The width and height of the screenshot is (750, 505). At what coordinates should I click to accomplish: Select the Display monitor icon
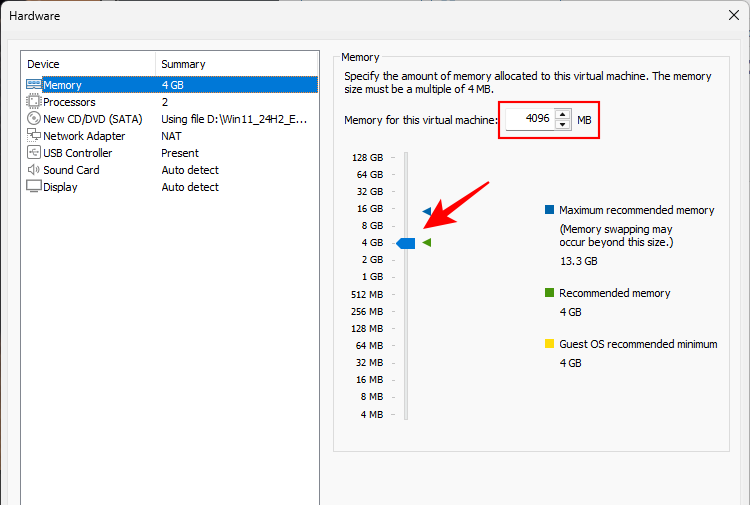click(x=34, y=187)
